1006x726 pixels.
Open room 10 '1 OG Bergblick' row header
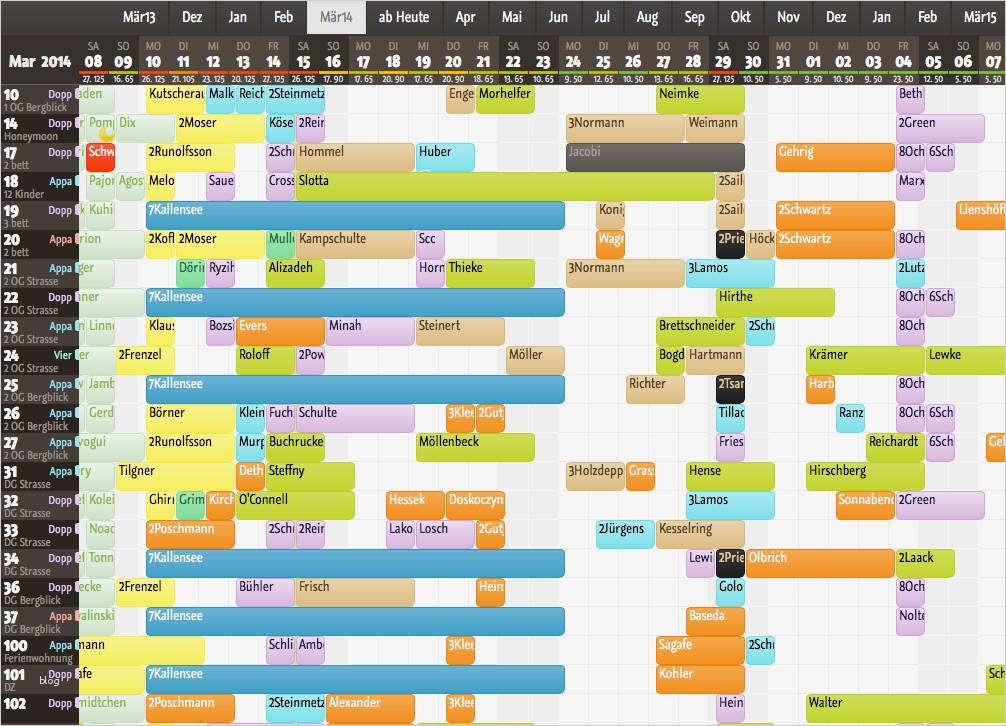(40, 100)
